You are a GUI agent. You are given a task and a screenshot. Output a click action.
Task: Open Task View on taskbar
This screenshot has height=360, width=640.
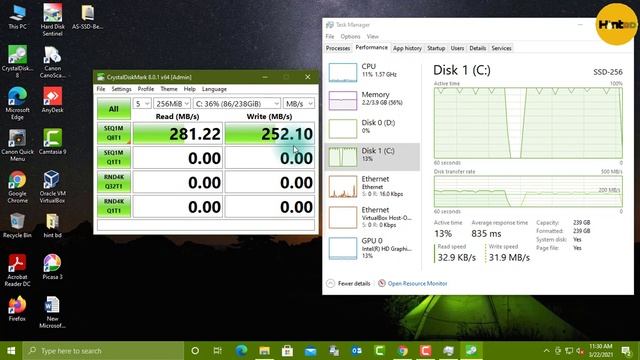(218, 351)
